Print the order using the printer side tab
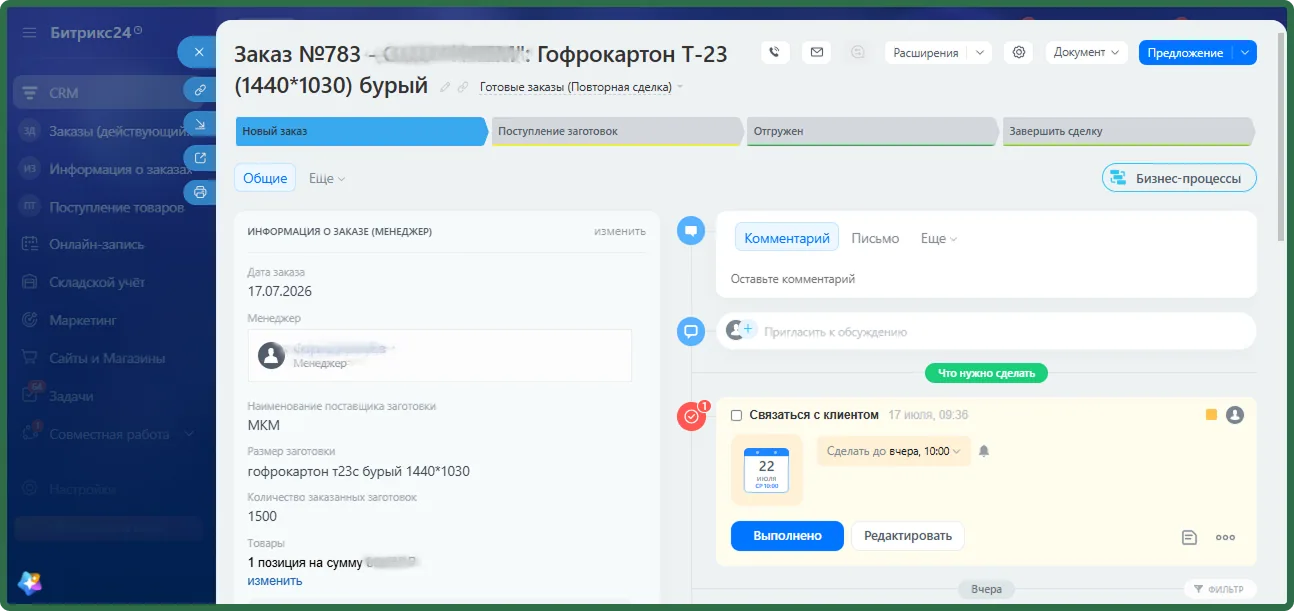1294x611 pixels. tap(200, 192)
